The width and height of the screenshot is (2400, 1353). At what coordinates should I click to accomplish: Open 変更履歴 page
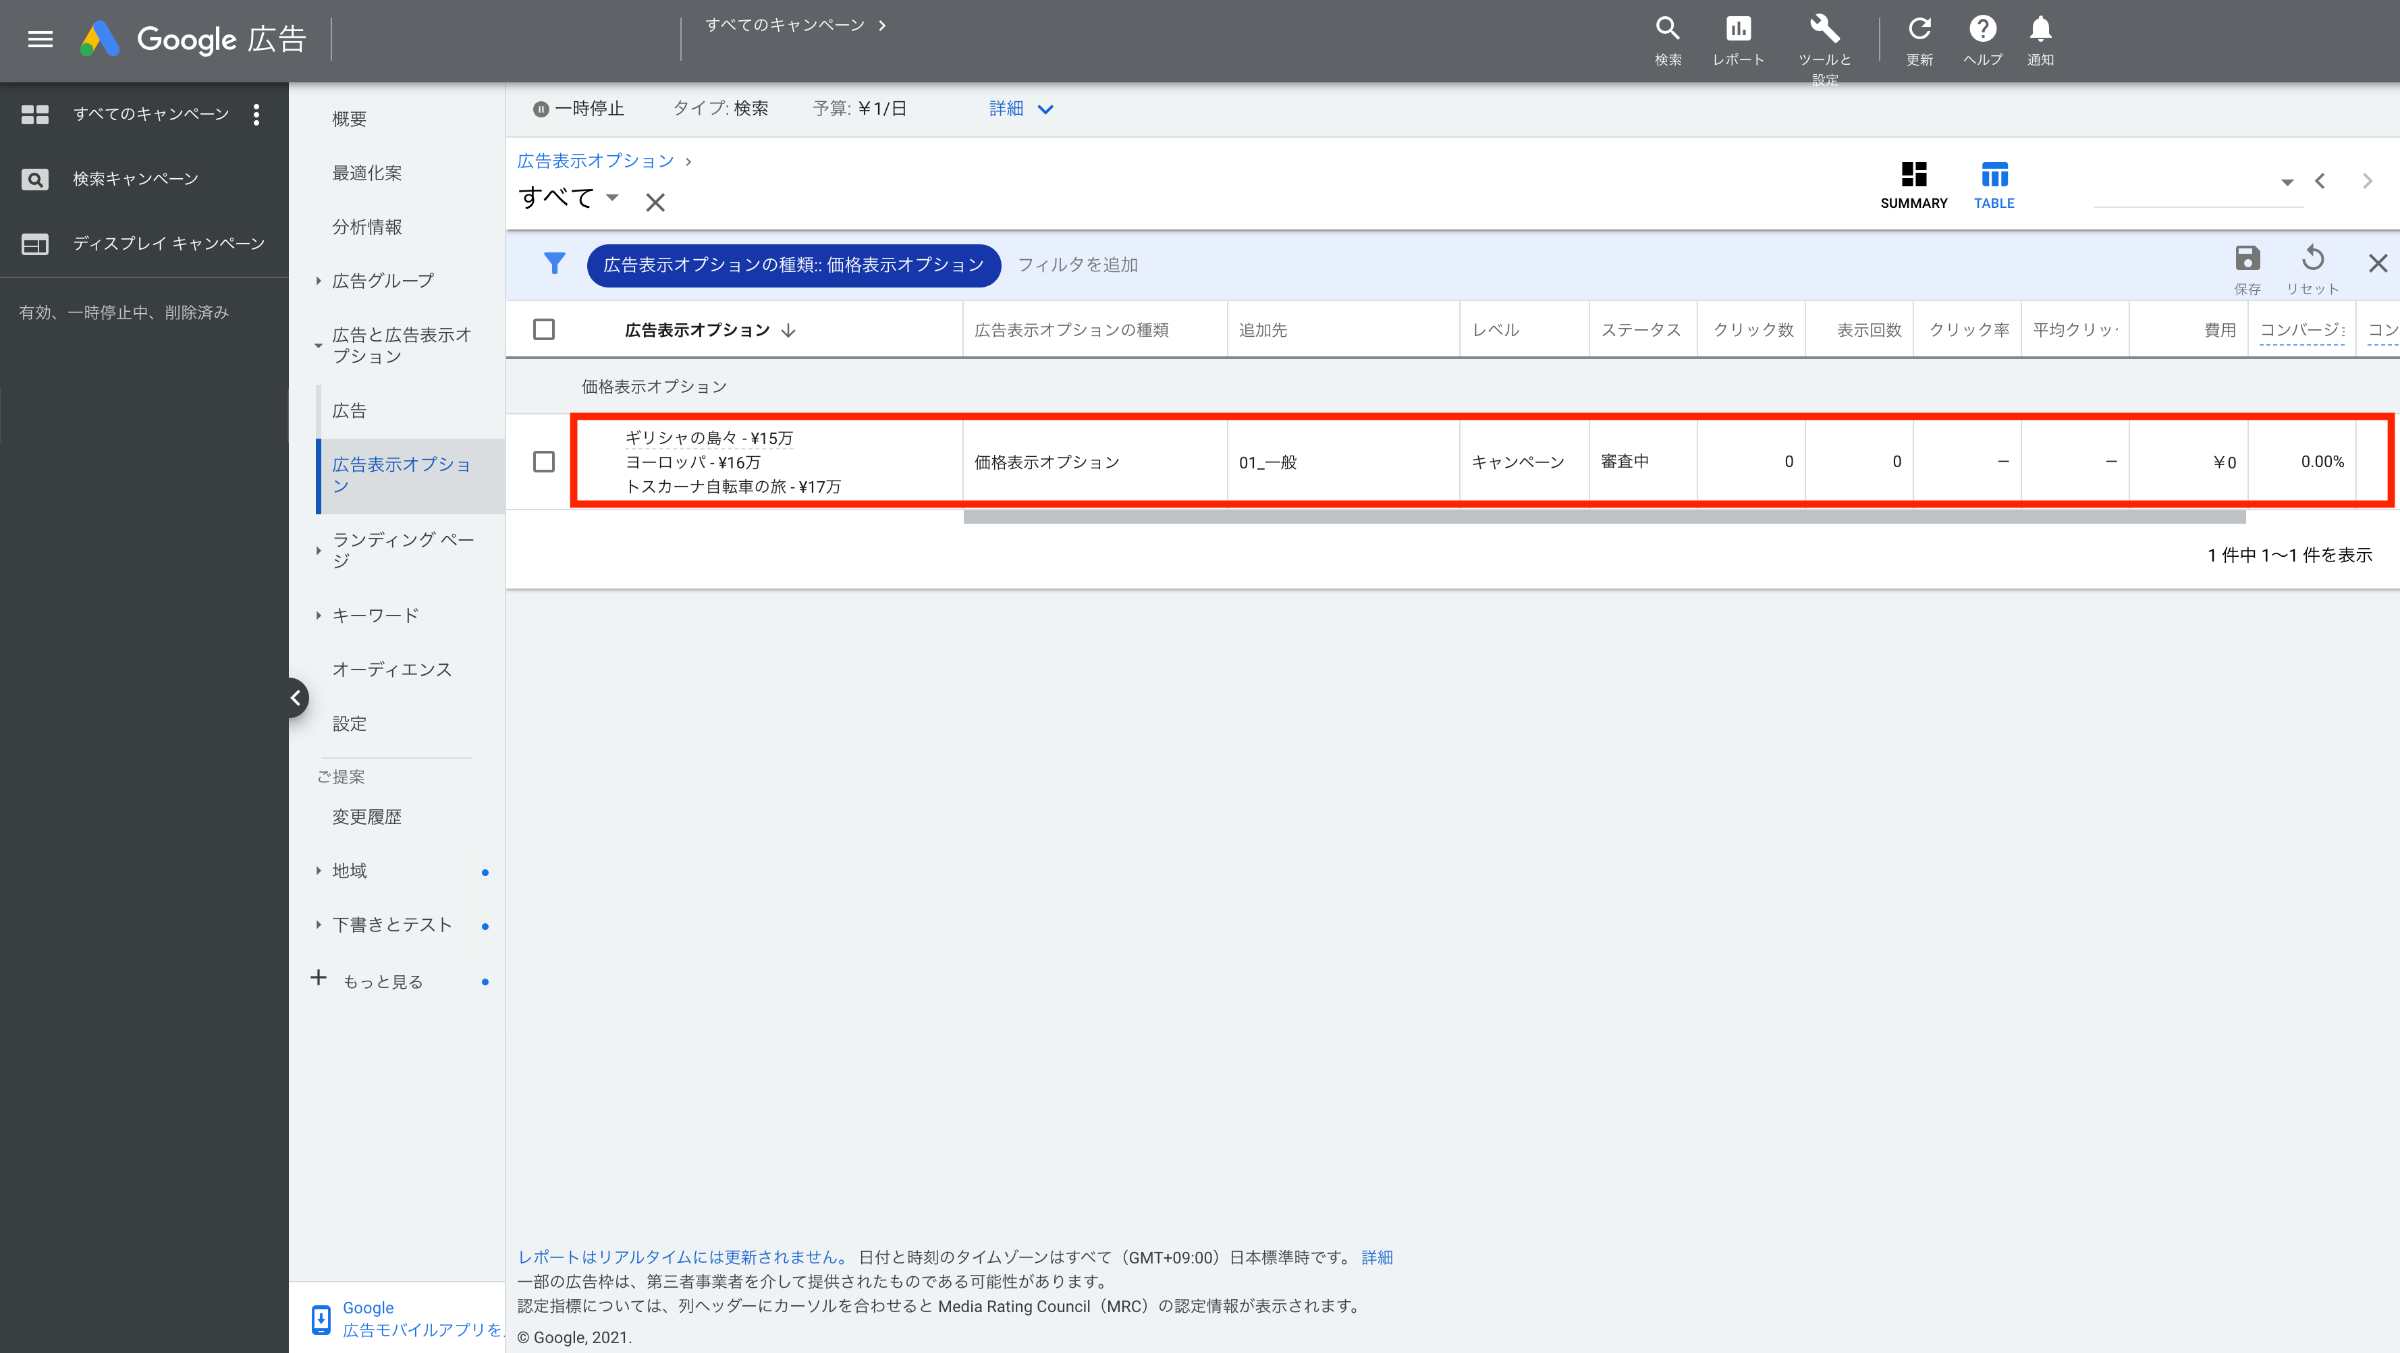[x=367, y=817]
